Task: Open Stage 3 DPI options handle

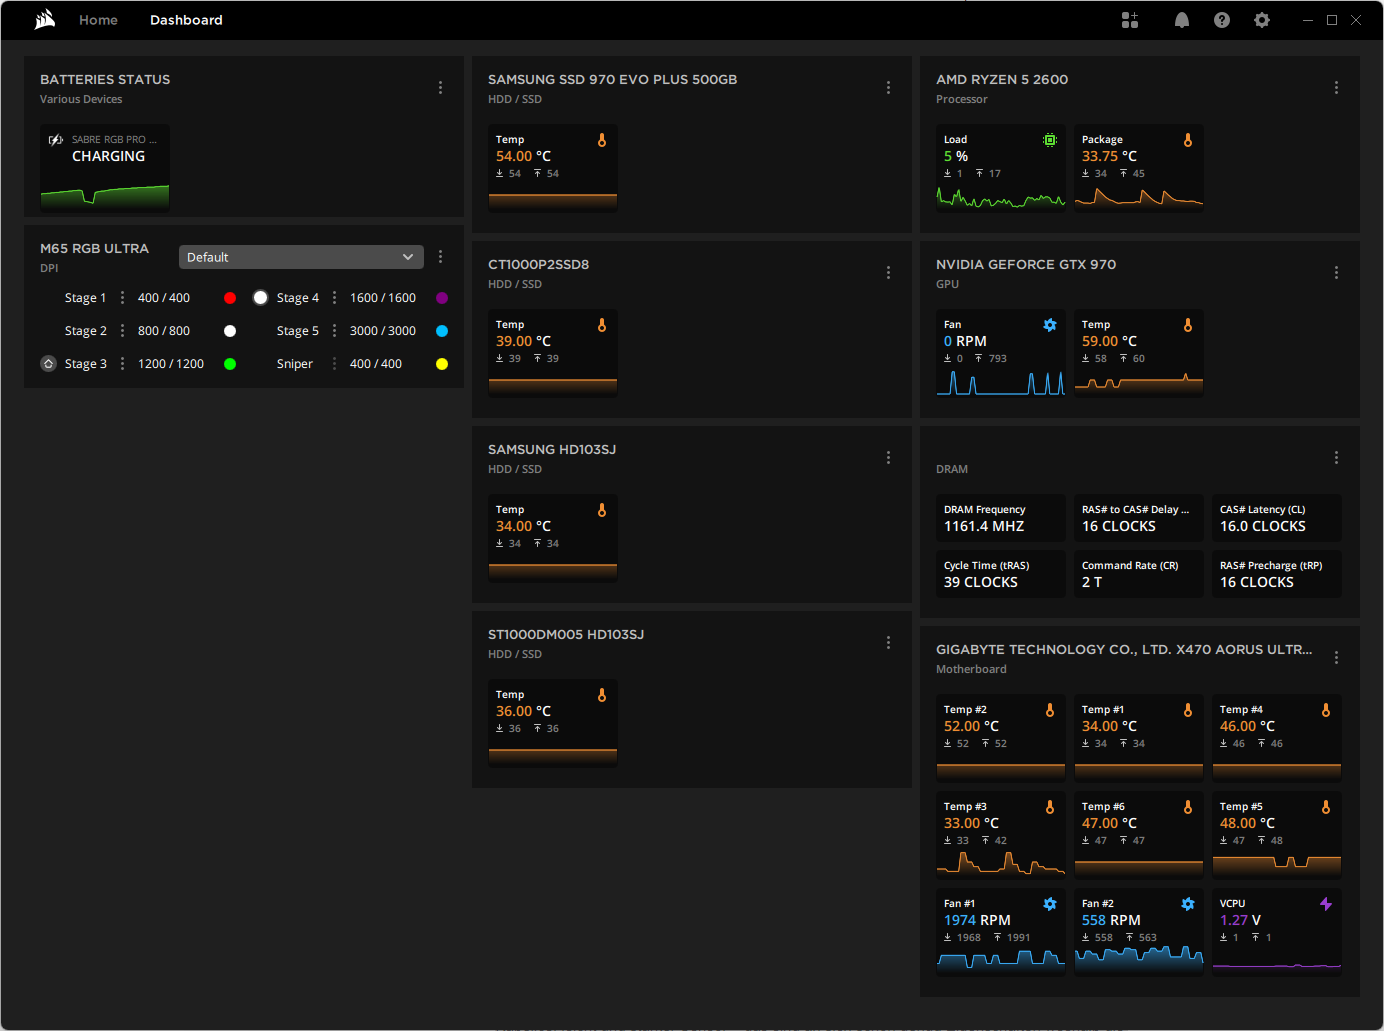Action: pyautogui.click(x=122, y=364)
